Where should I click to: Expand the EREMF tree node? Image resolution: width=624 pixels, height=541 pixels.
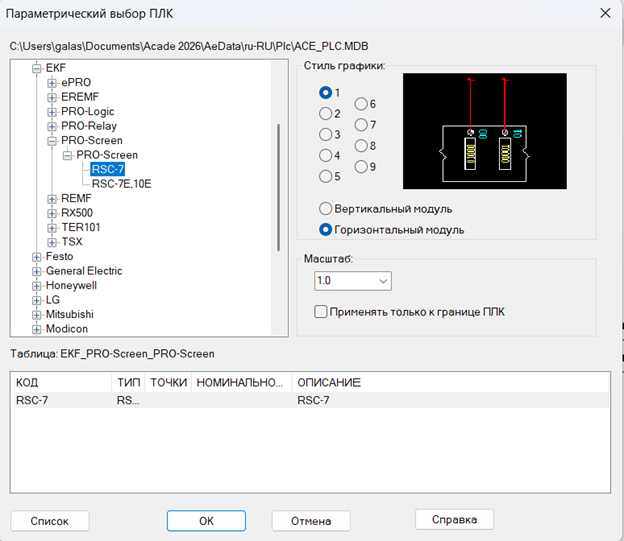tap(52, 97)
